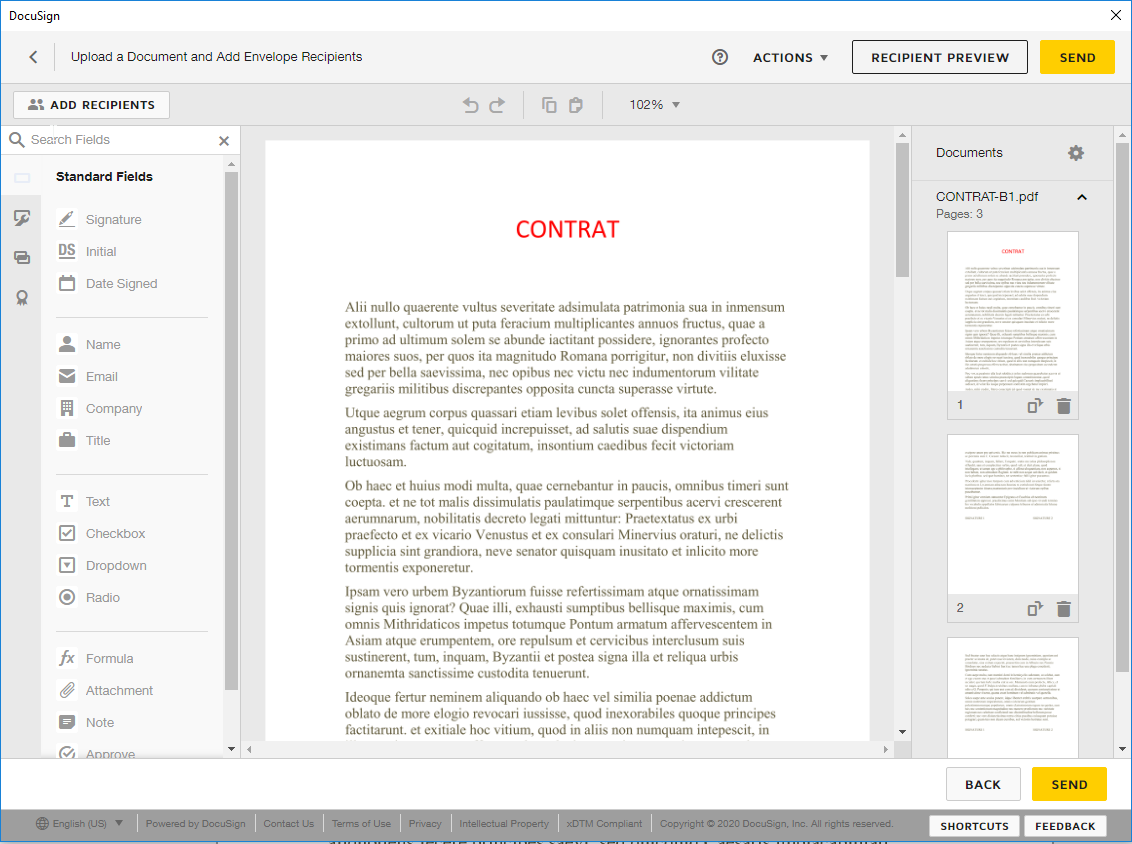This screenshot has width=1132, height=844.
Task: Paste from the clipboard
Action: click(x=575, y=104)
